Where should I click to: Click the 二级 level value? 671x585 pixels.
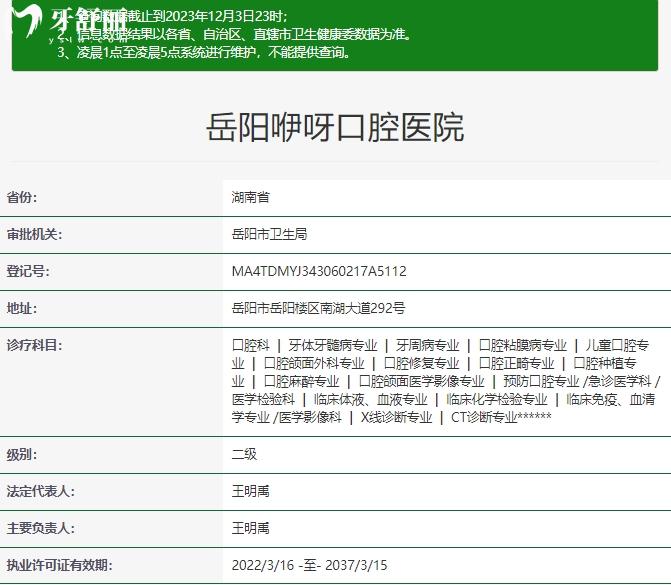tap(244, 454)
